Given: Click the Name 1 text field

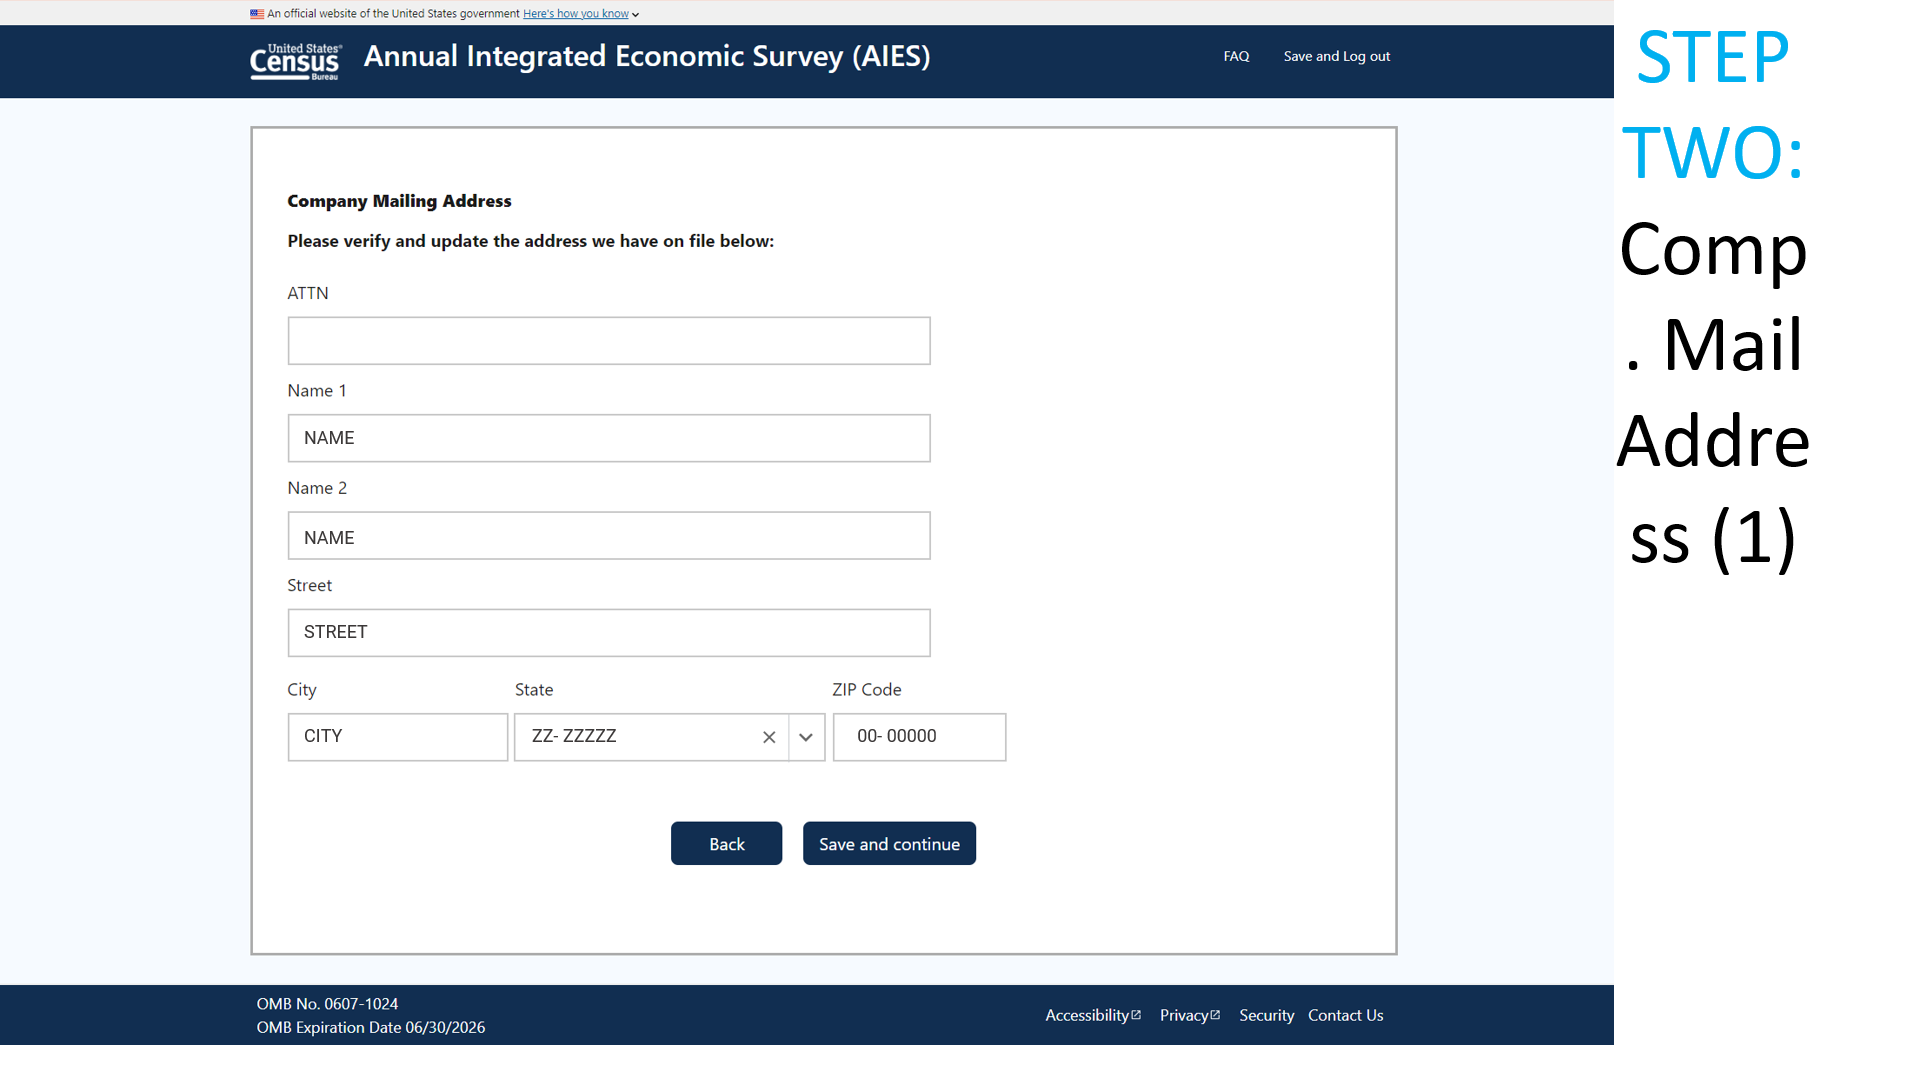Looking at the screenshot, I should coord(608,438).
